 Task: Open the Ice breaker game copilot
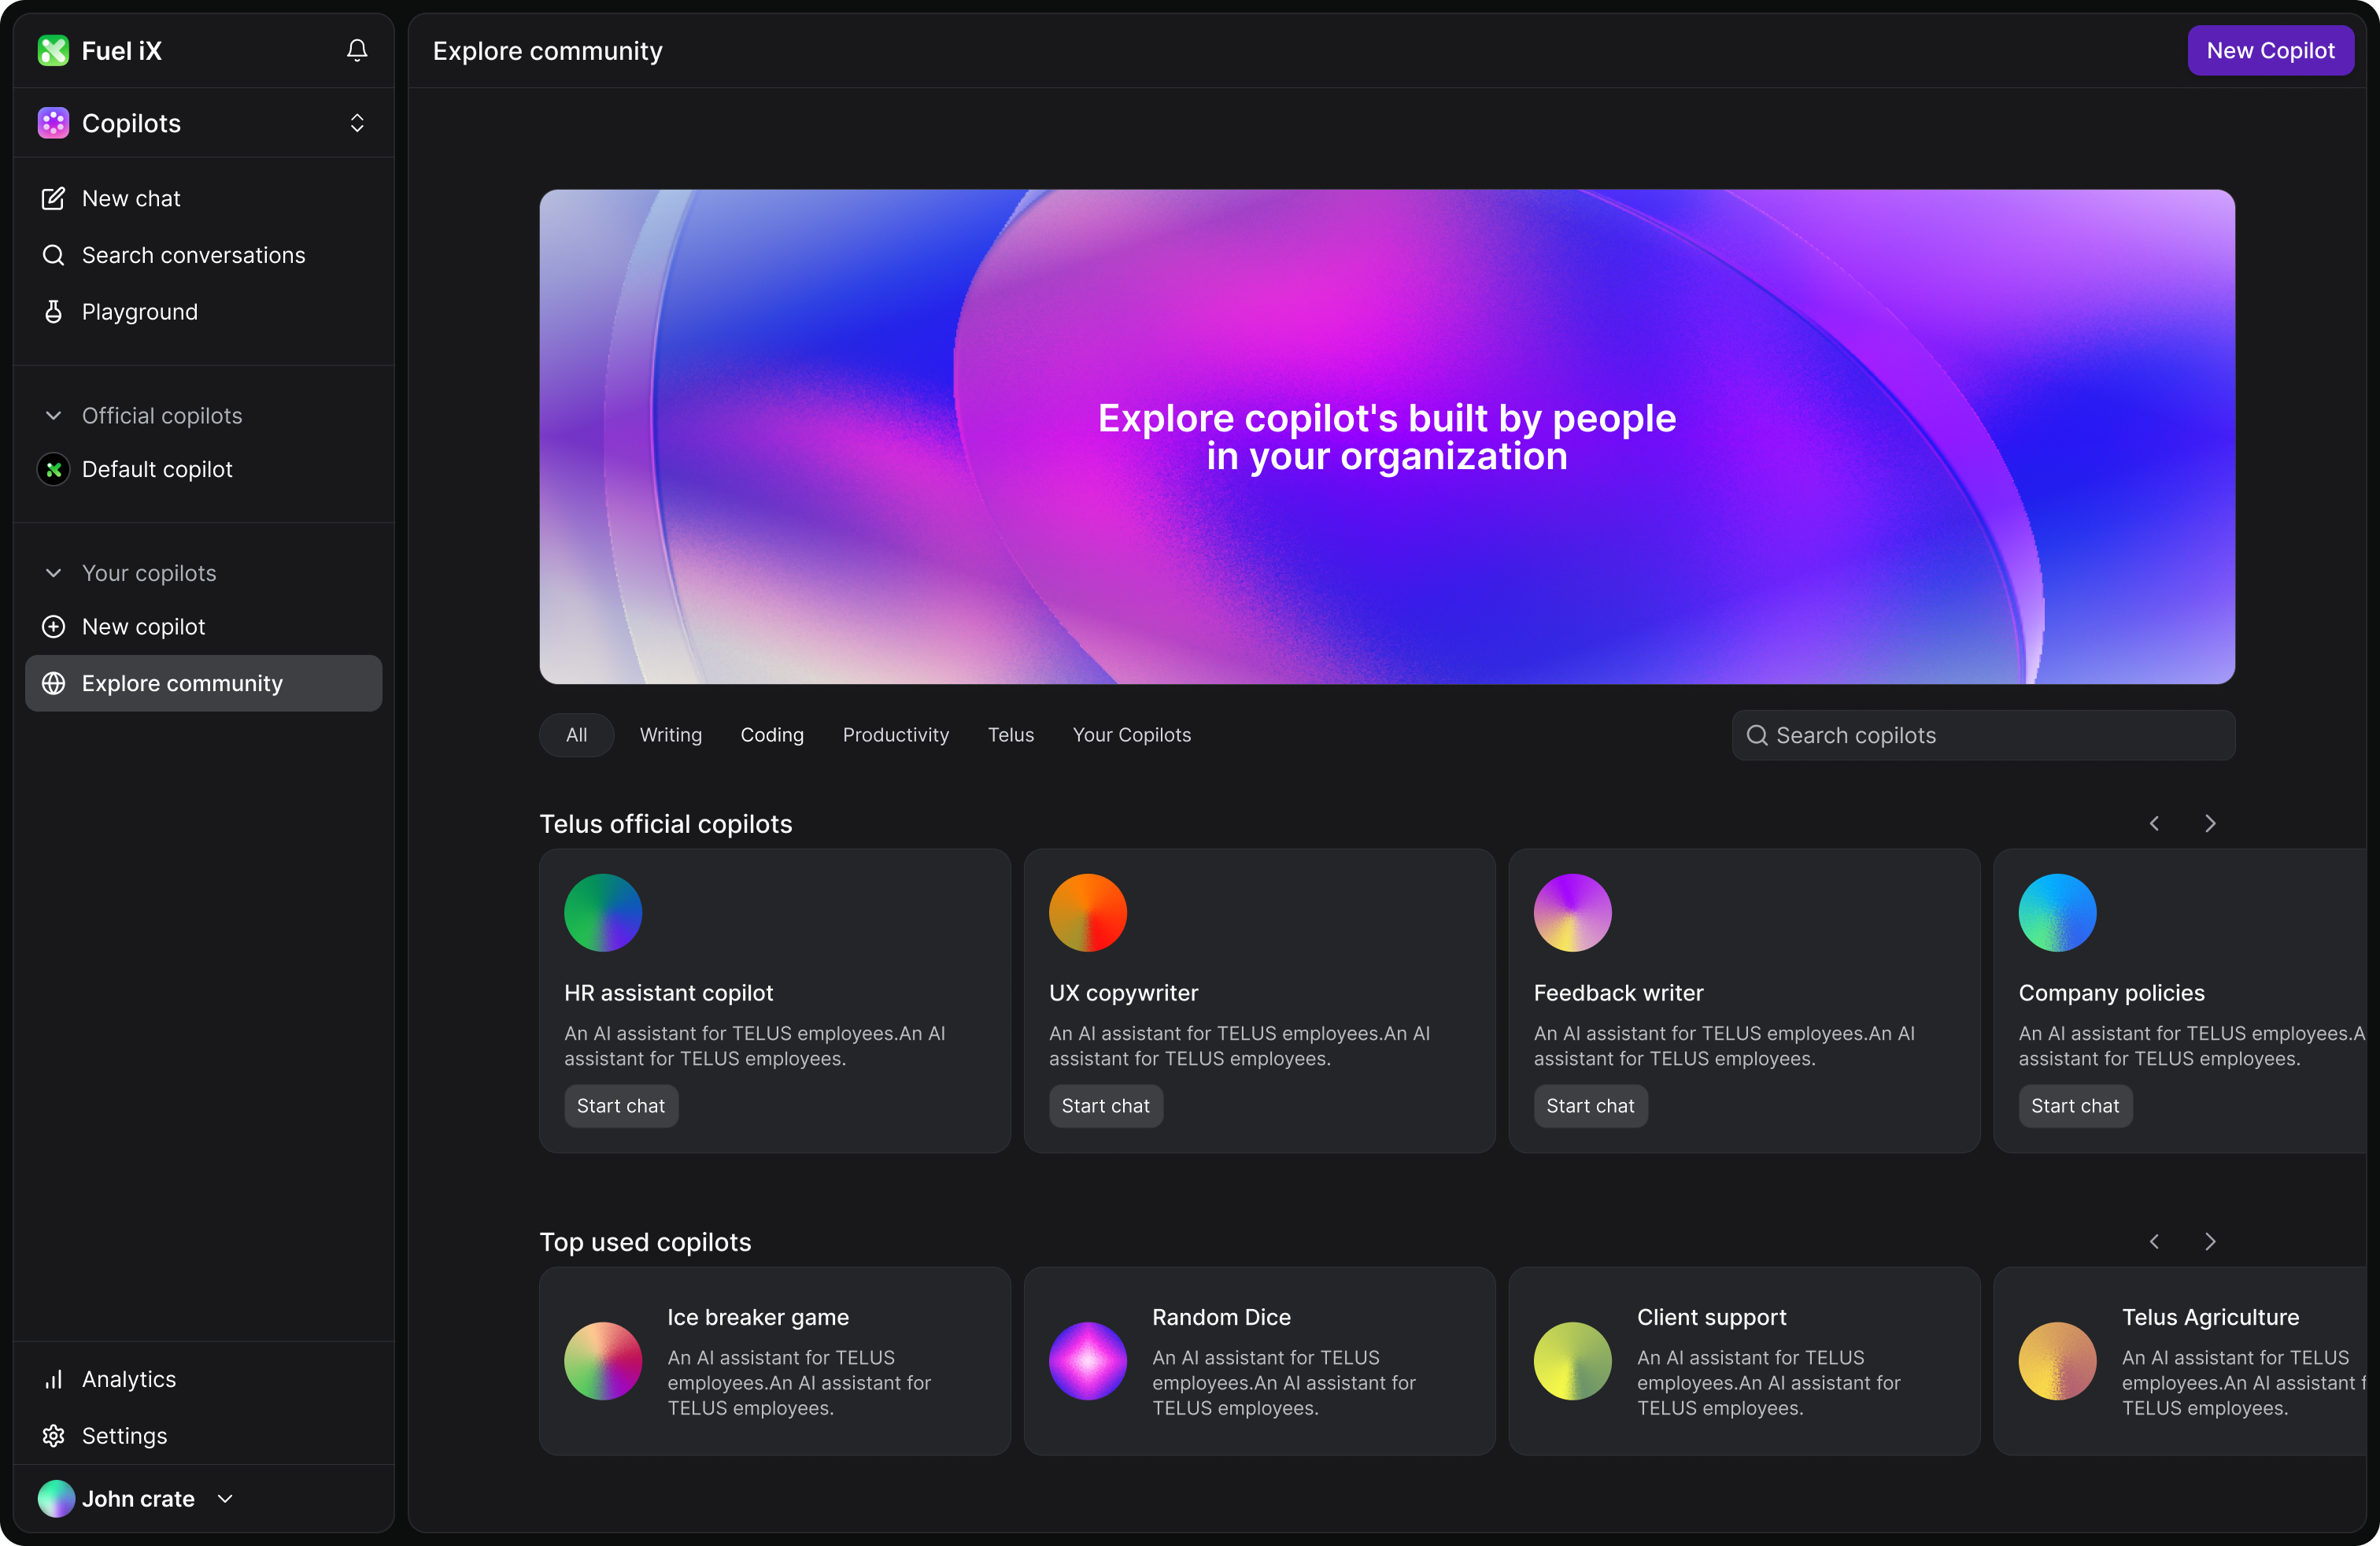(775, 1361)
